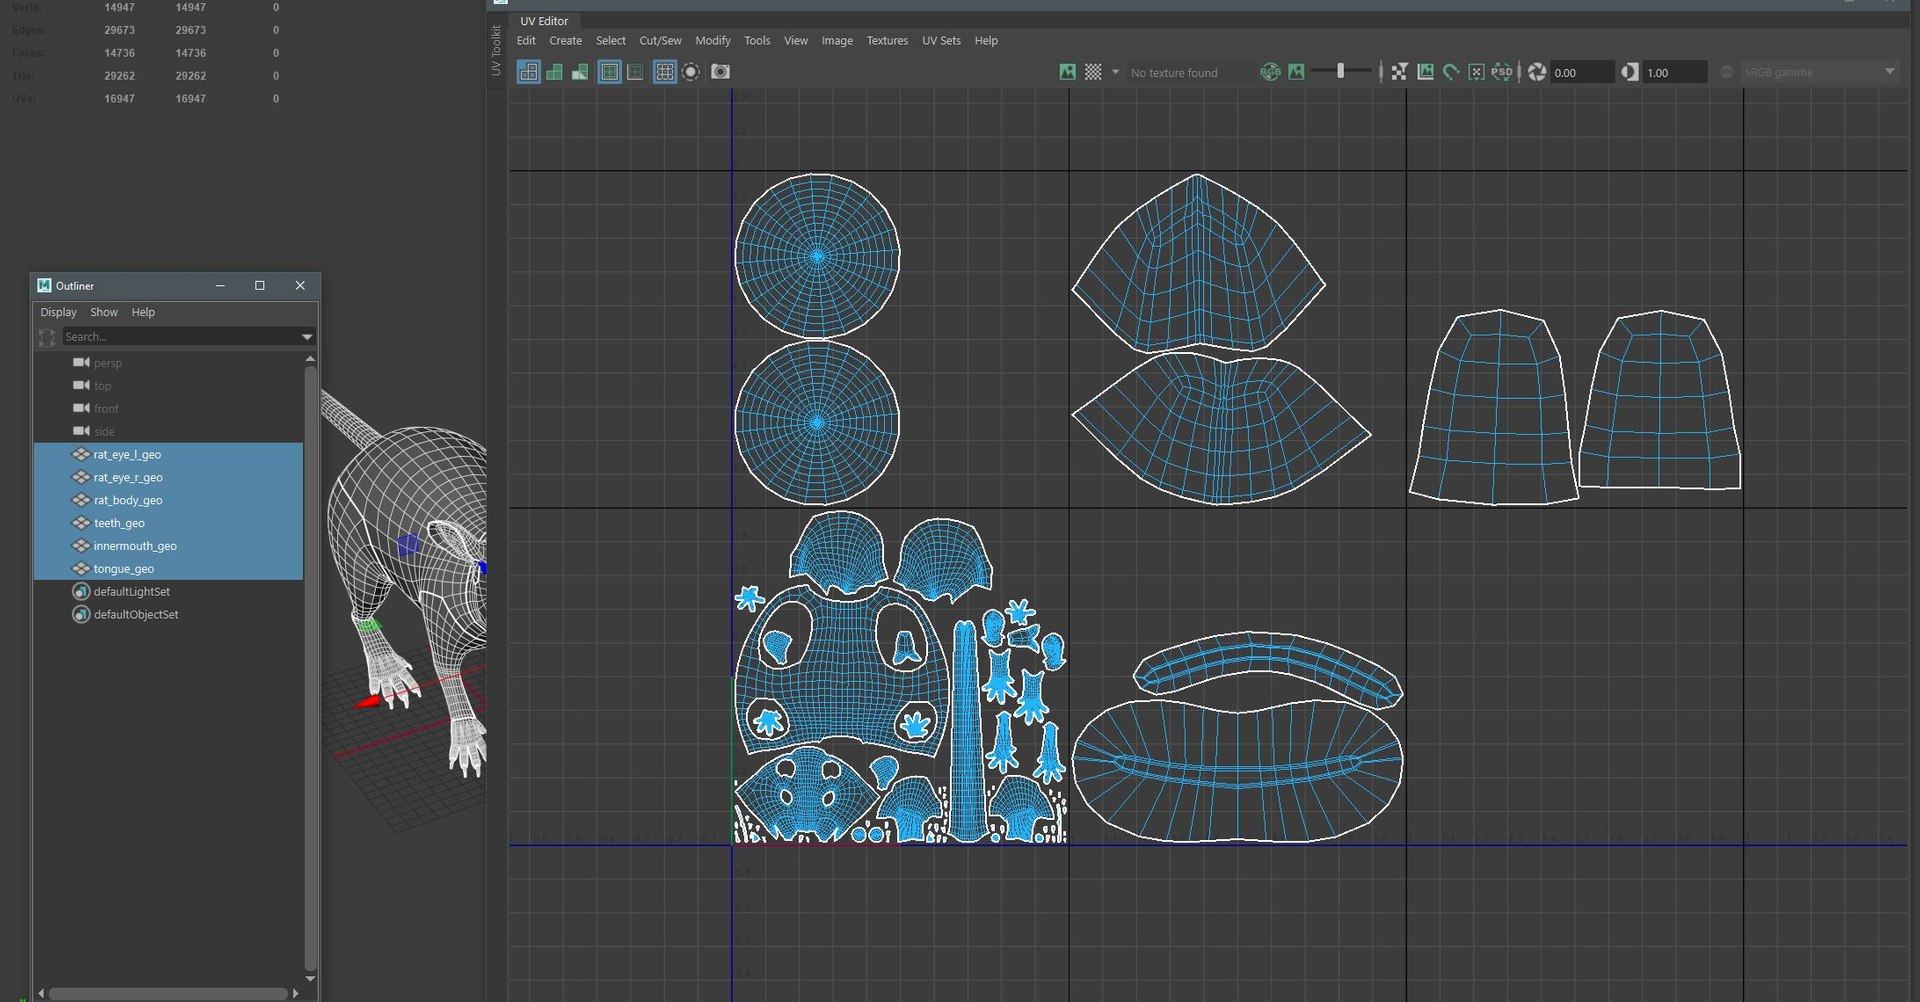Image resolution: width=1920 pixels, height=1002 pixels.
Task: Enable the checker pattern texture icon
Action: pyautogui.click(x=1094, y=72)
